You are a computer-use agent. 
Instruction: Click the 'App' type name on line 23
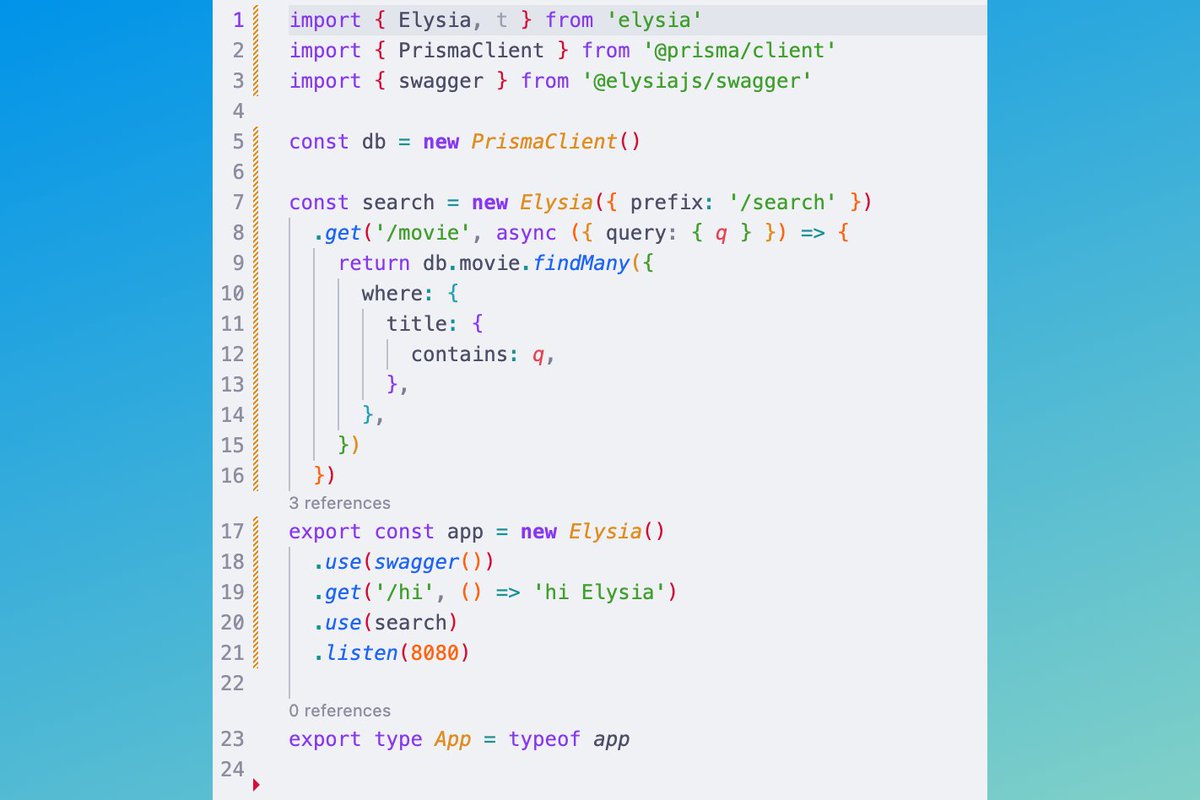(453, 740)
